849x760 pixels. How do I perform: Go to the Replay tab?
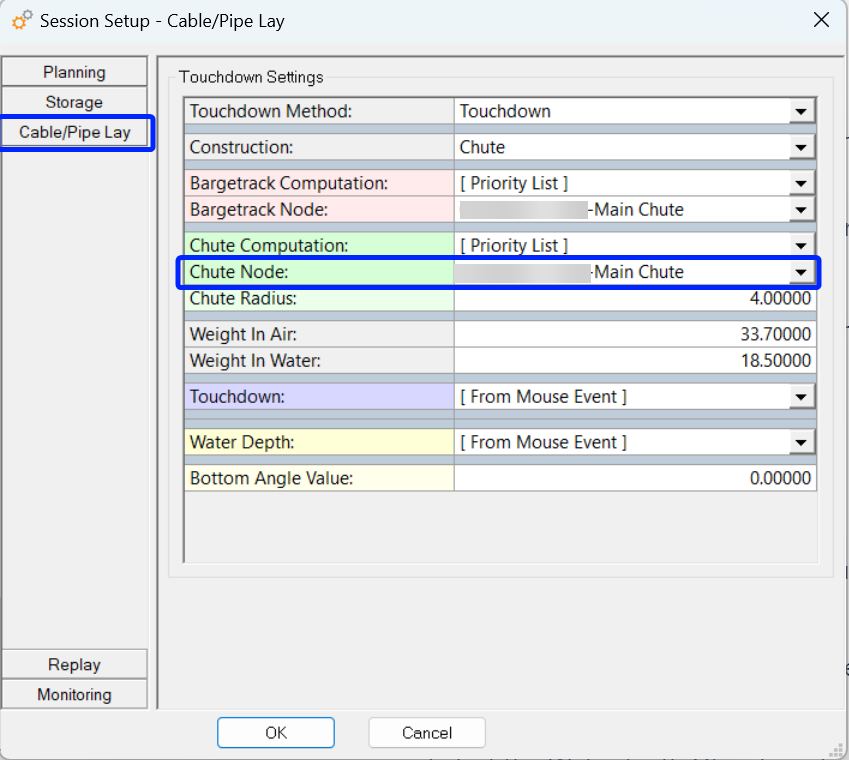(74, 665)
